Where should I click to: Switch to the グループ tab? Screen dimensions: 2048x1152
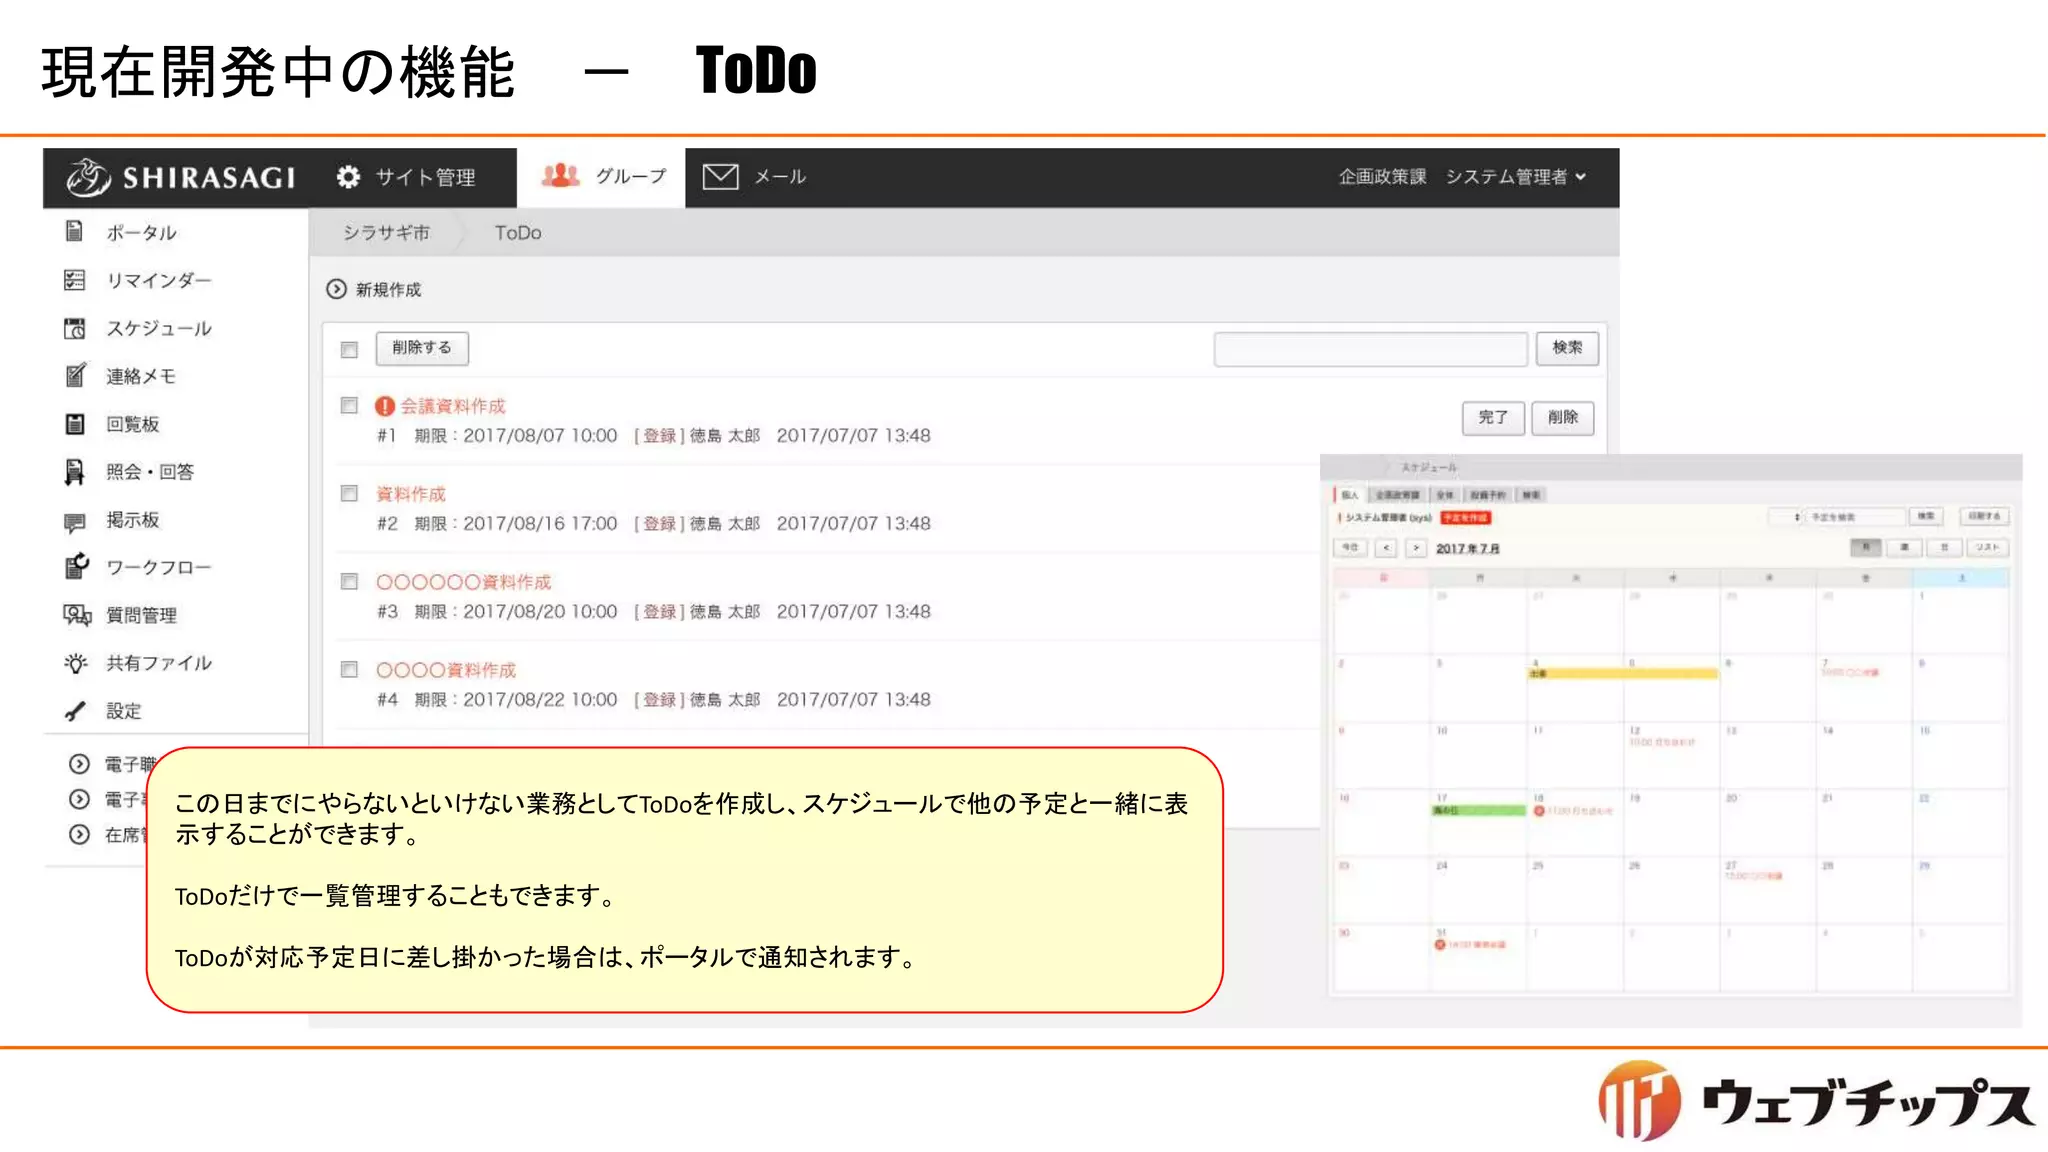(603, 177)
